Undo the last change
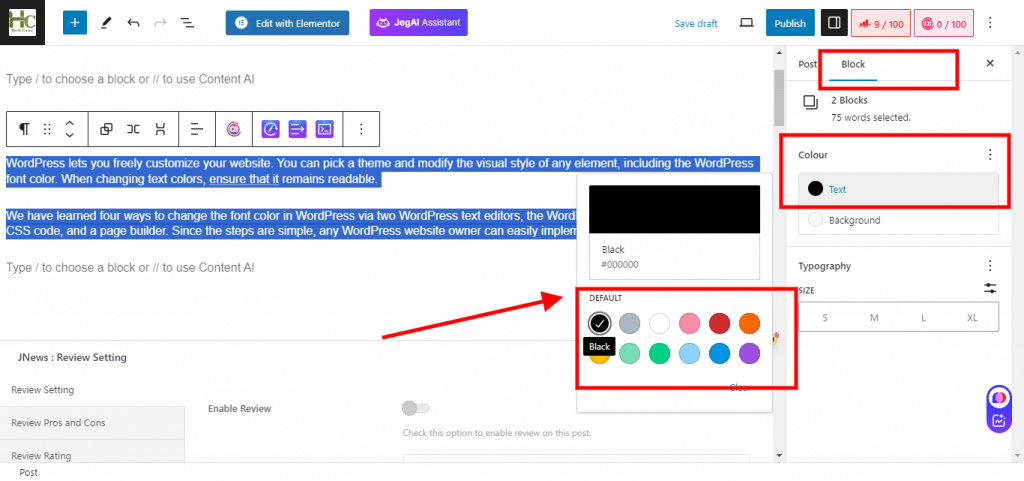Screen dimensions: 1024x481 (133, 23)
